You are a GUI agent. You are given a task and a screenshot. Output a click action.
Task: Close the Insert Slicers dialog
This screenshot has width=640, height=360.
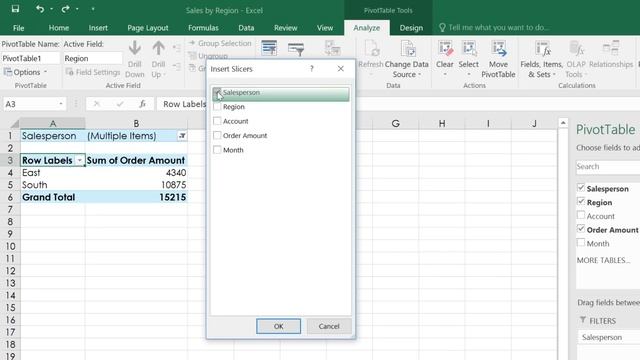coord(340,69)
